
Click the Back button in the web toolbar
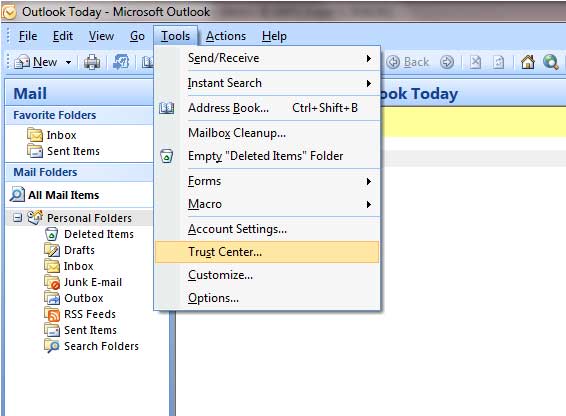point(408,62)
